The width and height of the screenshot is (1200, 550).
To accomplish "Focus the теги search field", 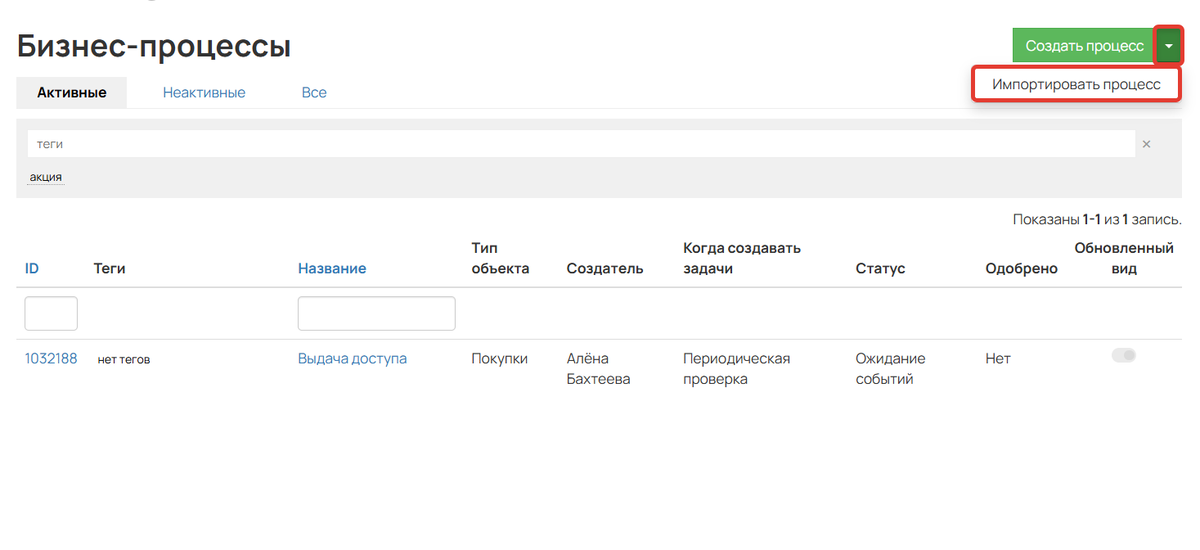I will (x=580, y=144).
